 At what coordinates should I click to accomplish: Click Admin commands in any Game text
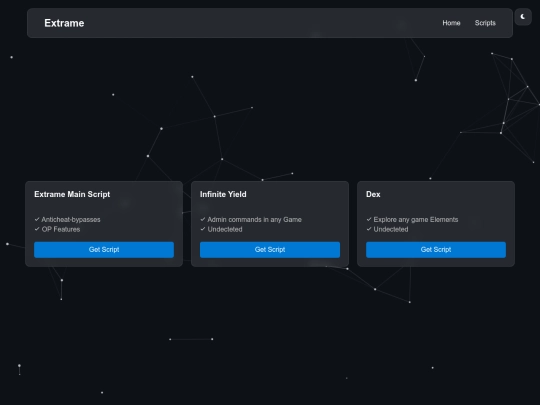pyautogui.click(x=255, y=220)
